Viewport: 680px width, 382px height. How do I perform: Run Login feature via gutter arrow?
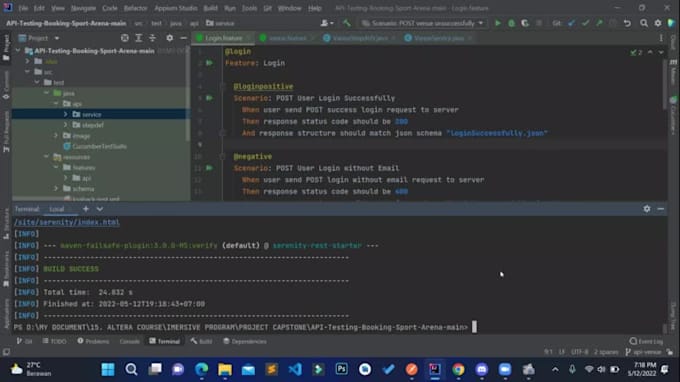209,63
